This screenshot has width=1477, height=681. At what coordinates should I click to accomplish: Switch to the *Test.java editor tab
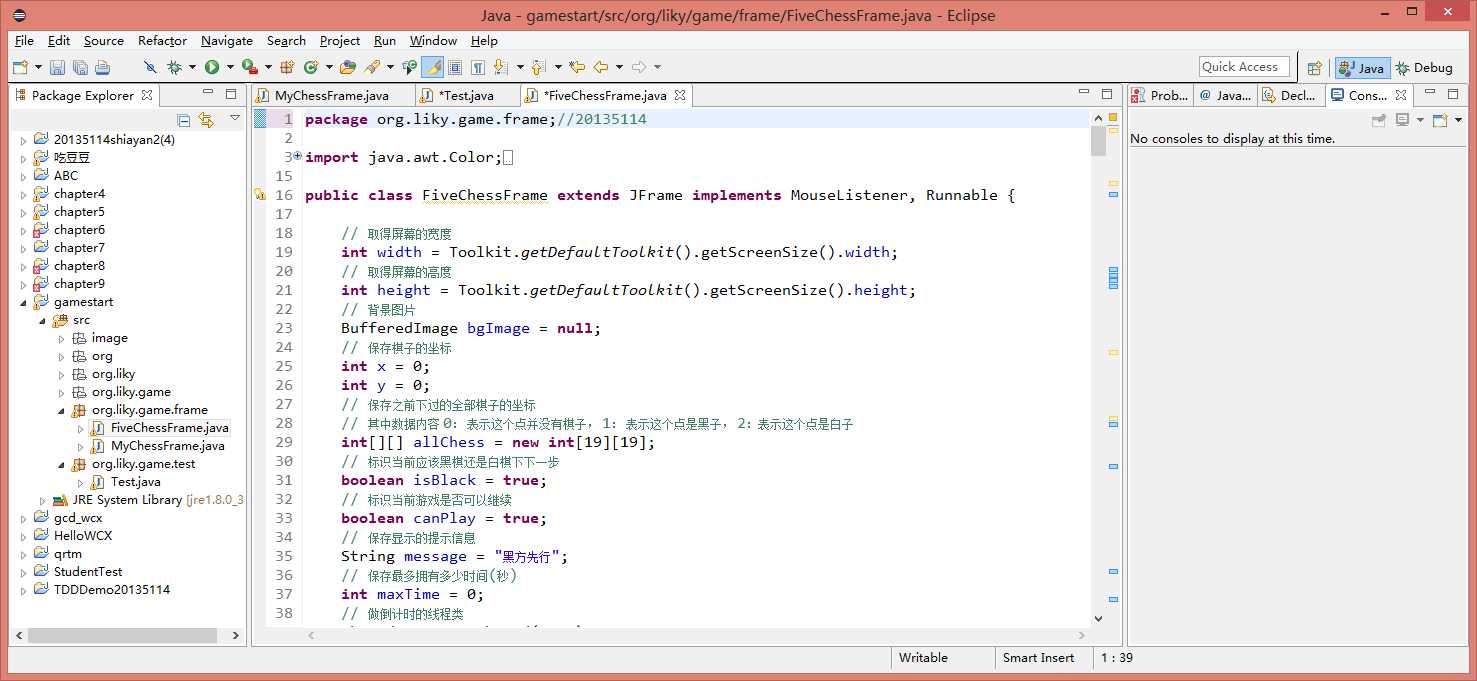[466, 96]
